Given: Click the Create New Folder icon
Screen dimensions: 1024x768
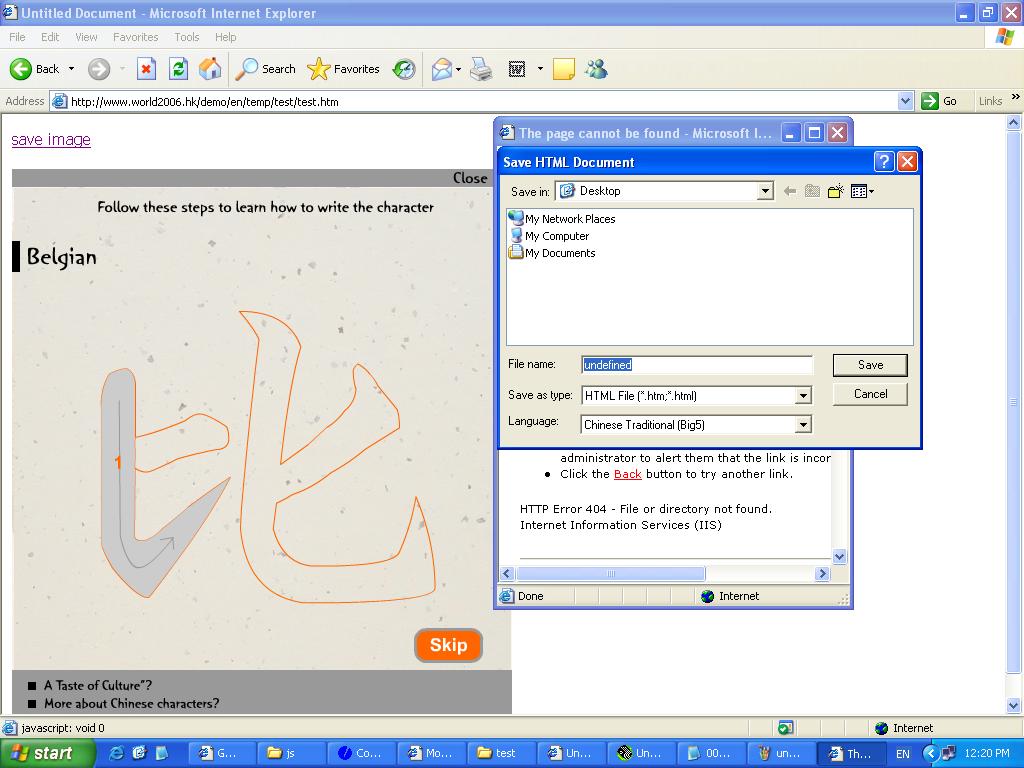Looking at the screenshot, I should click(835, 191).
